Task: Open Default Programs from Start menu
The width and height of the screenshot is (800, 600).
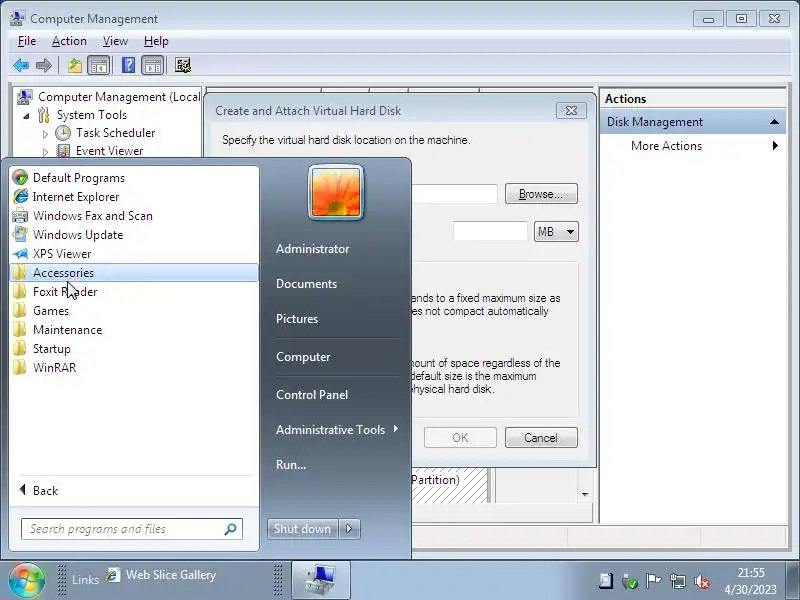Action: click(x=134, y=178)
